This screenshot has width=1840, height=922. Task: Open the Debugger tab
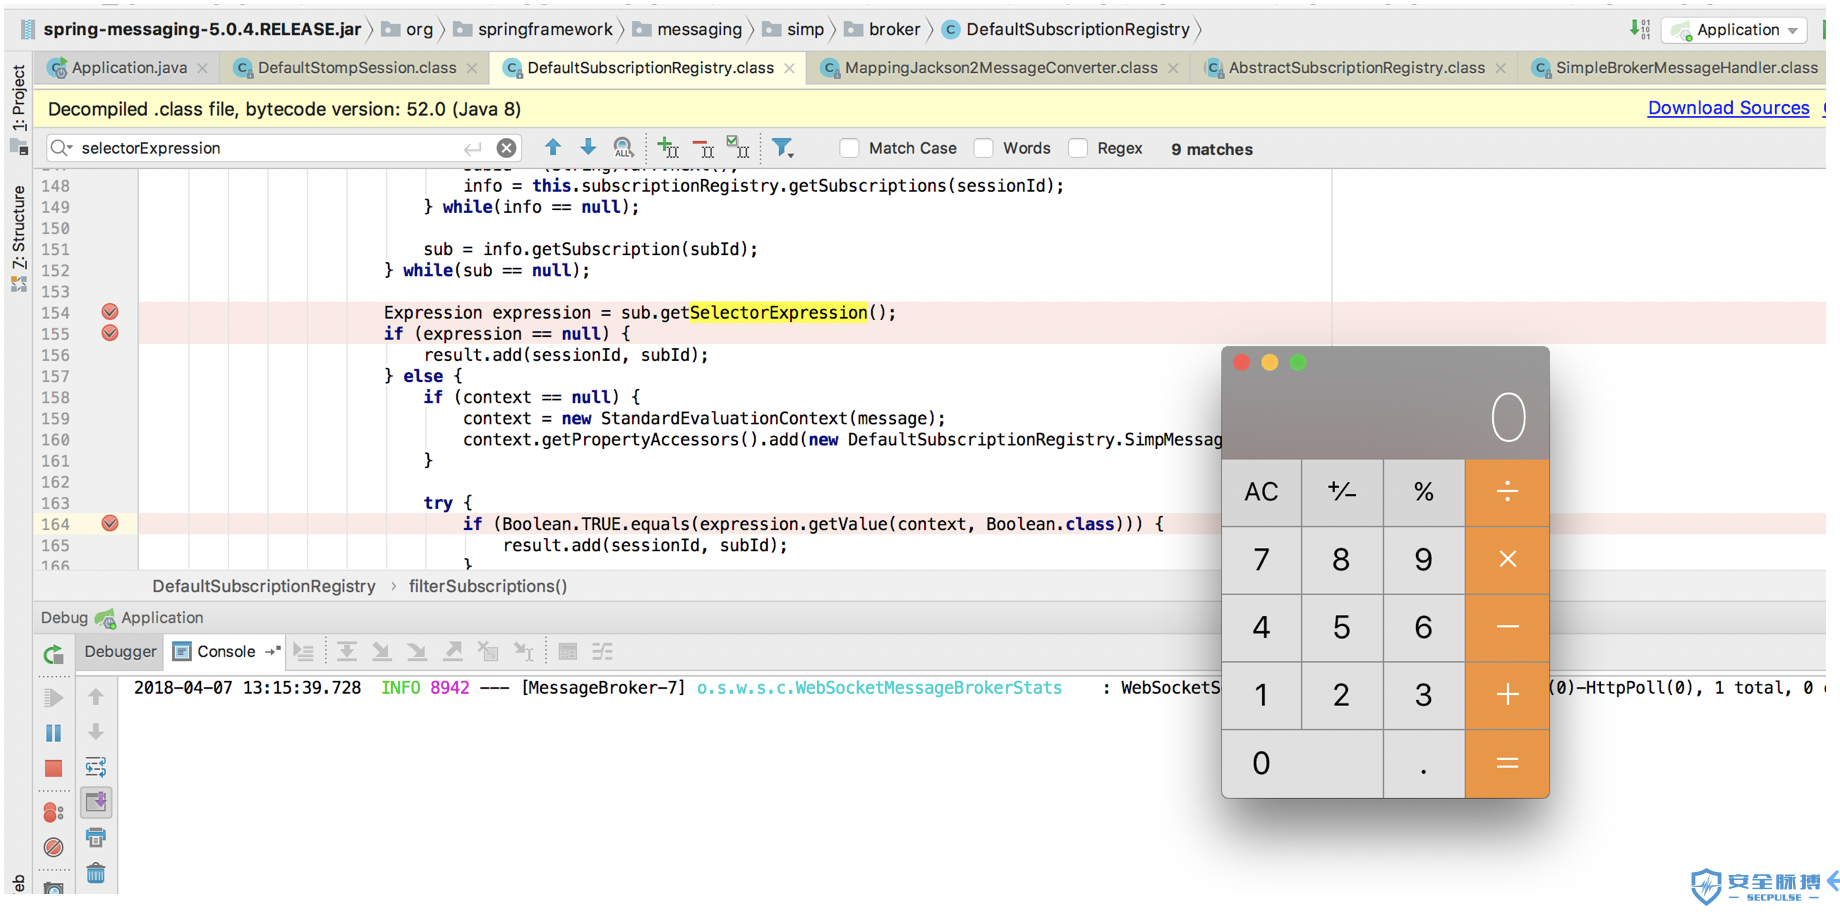click(120, 652)
